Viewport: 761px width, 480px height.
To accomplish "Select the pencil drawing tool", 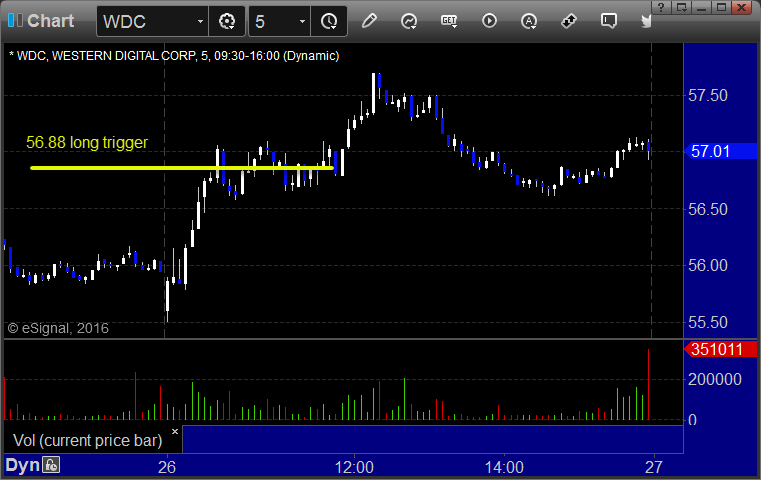I will pyautogui.click(x=369, y=21).
